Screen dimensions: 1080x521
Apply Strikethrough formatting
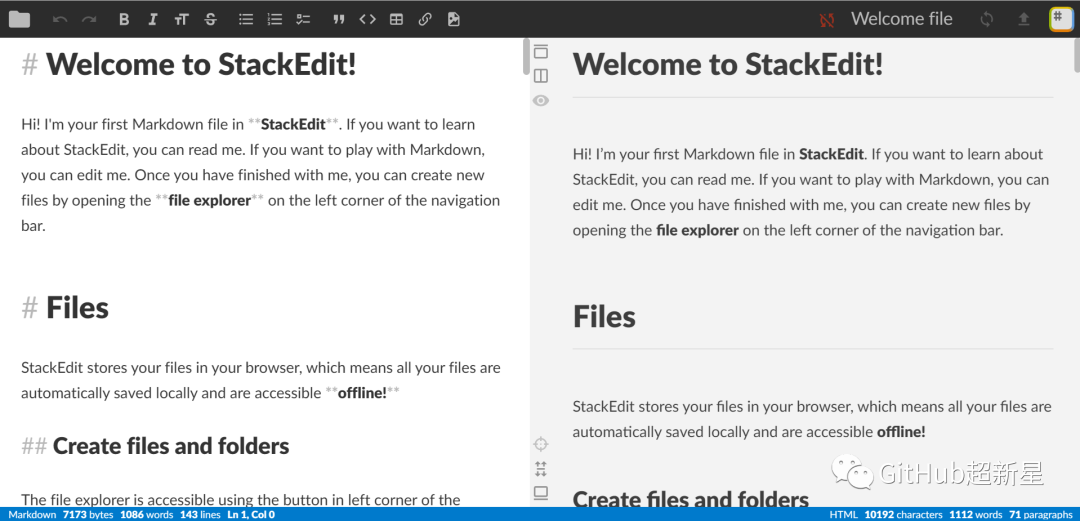211,19
